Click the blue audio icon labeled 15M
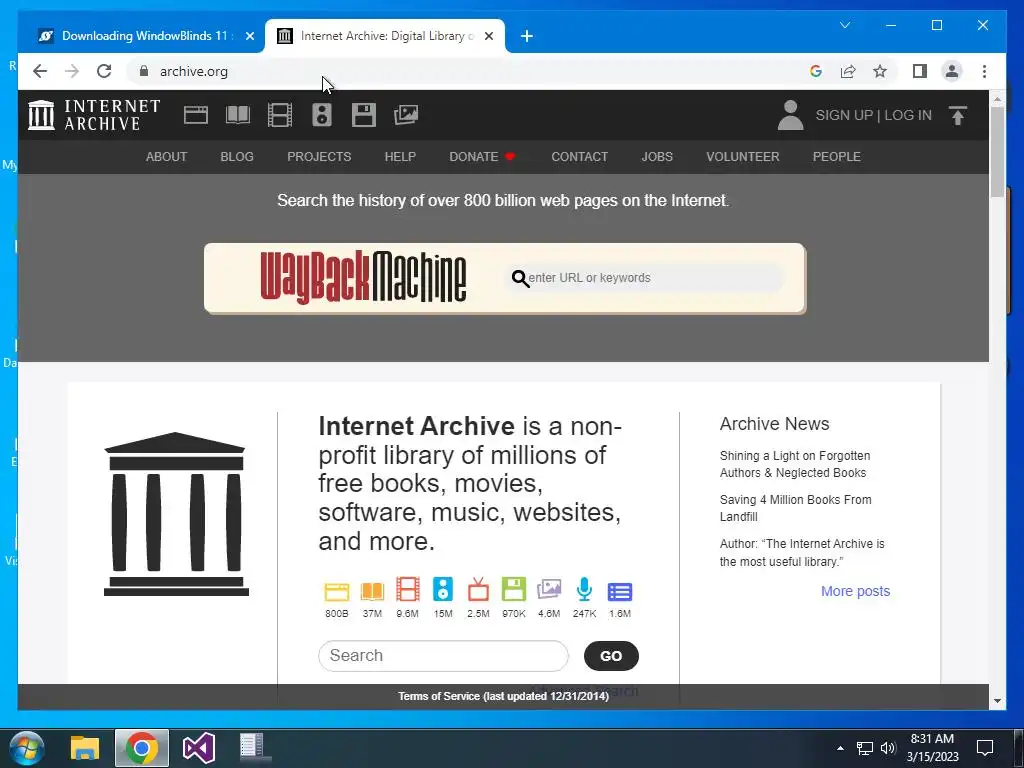Viewport: 1024px width, 768px height. (443, 590)
